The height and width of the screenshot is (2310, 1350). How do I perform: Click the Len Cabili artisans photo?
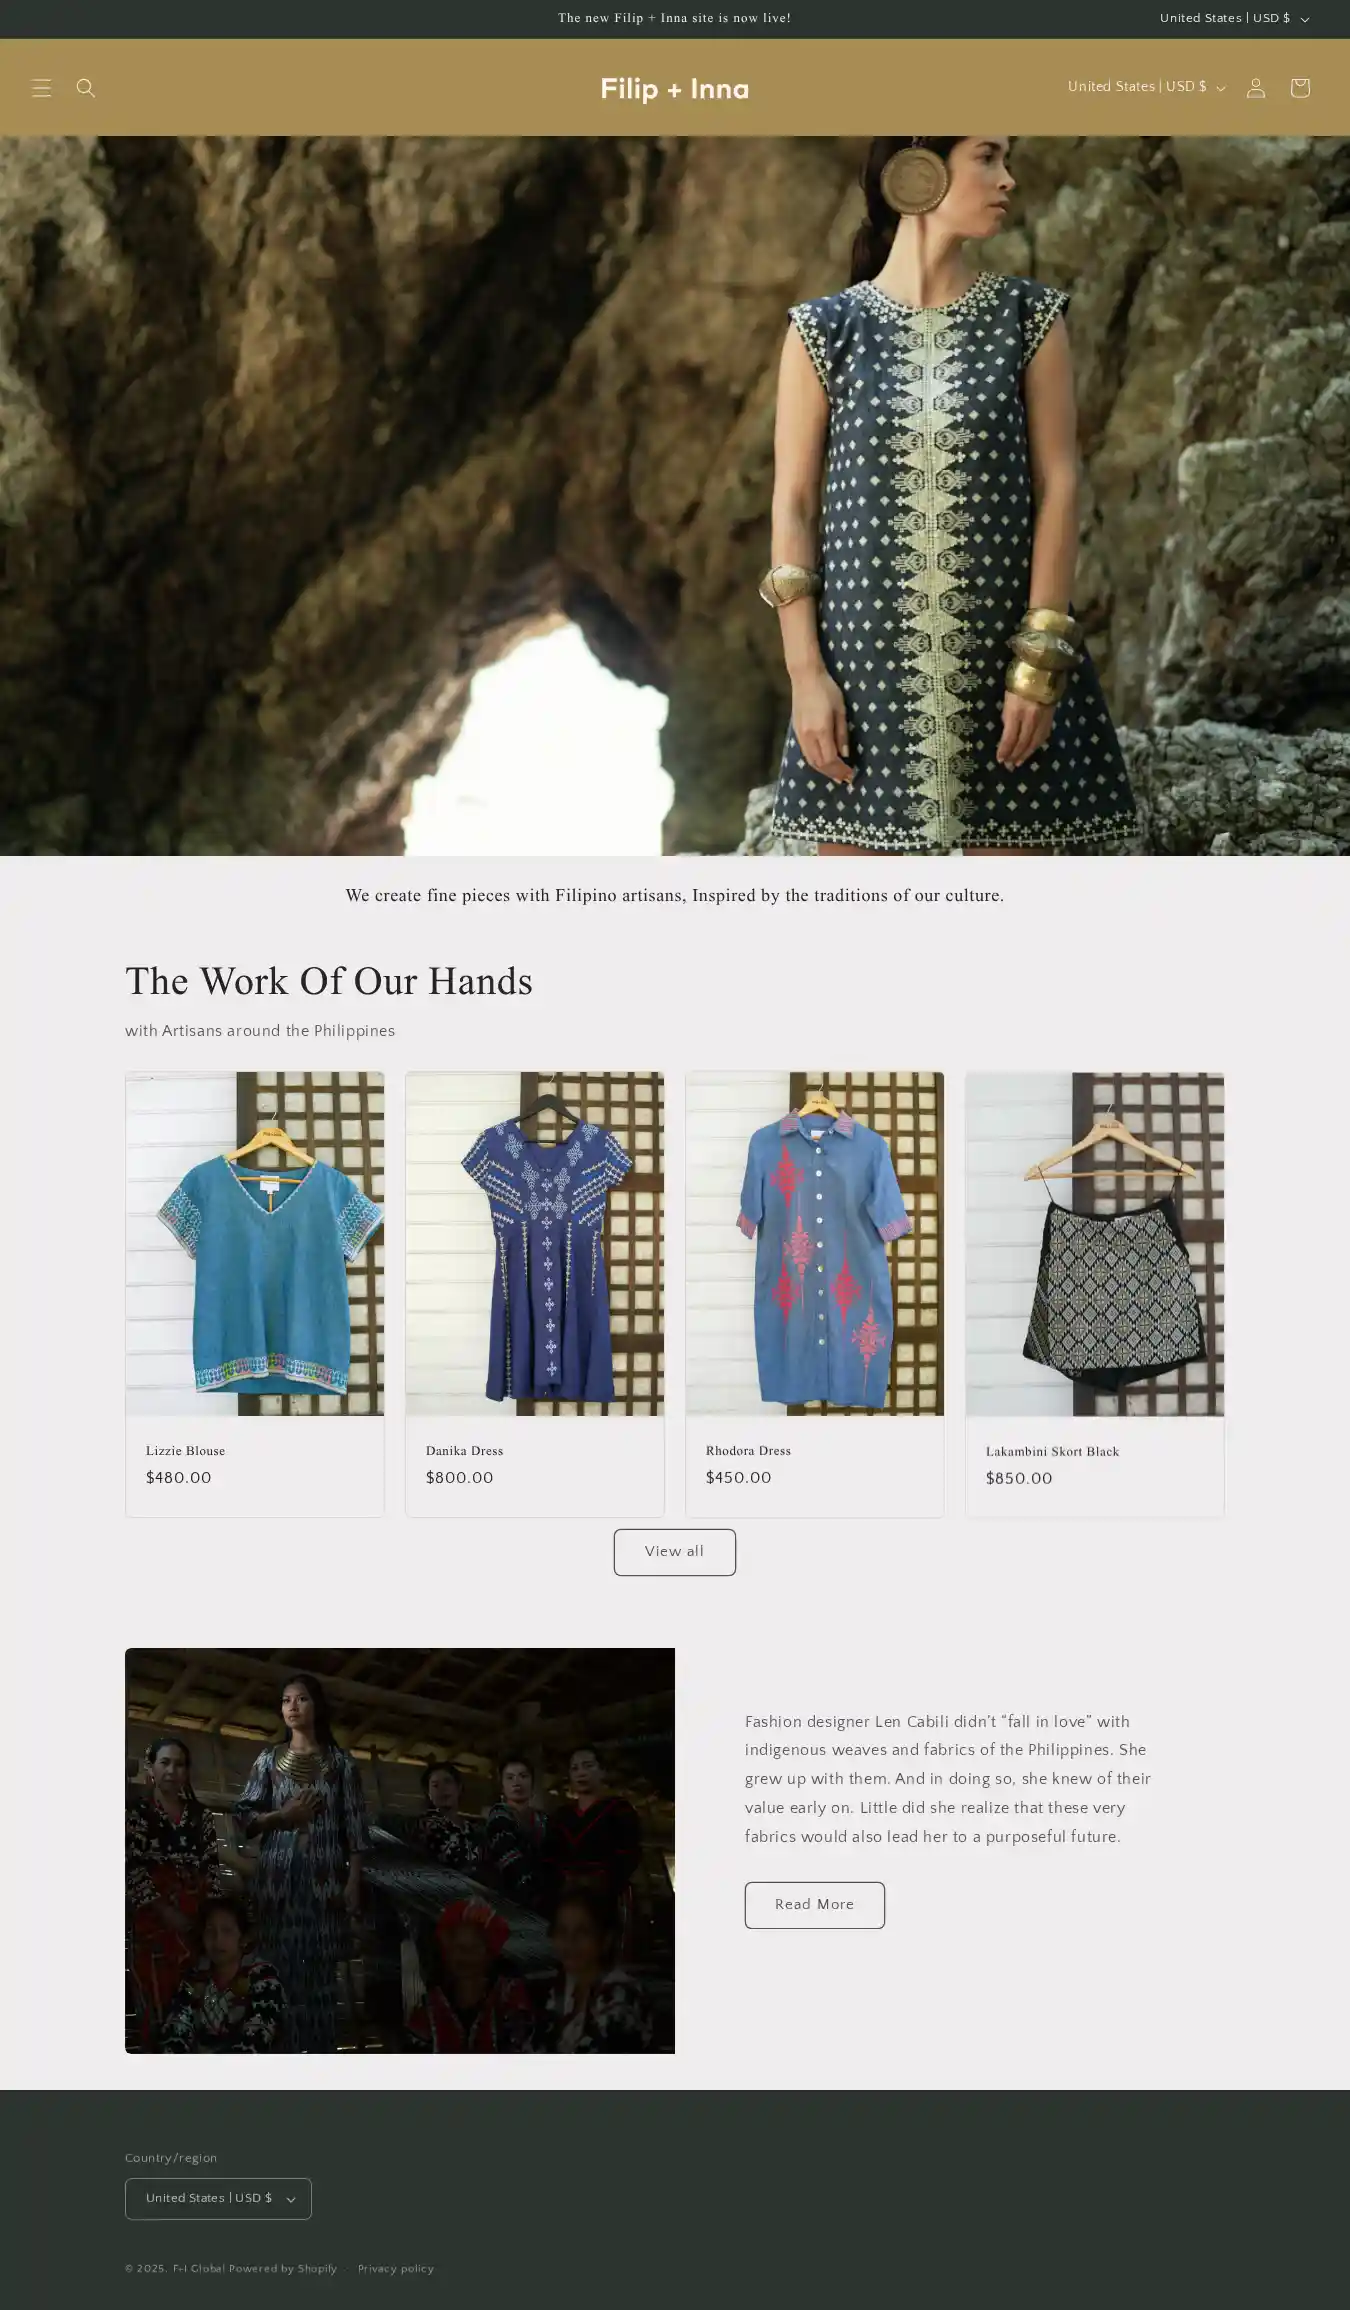[400, 1850]
